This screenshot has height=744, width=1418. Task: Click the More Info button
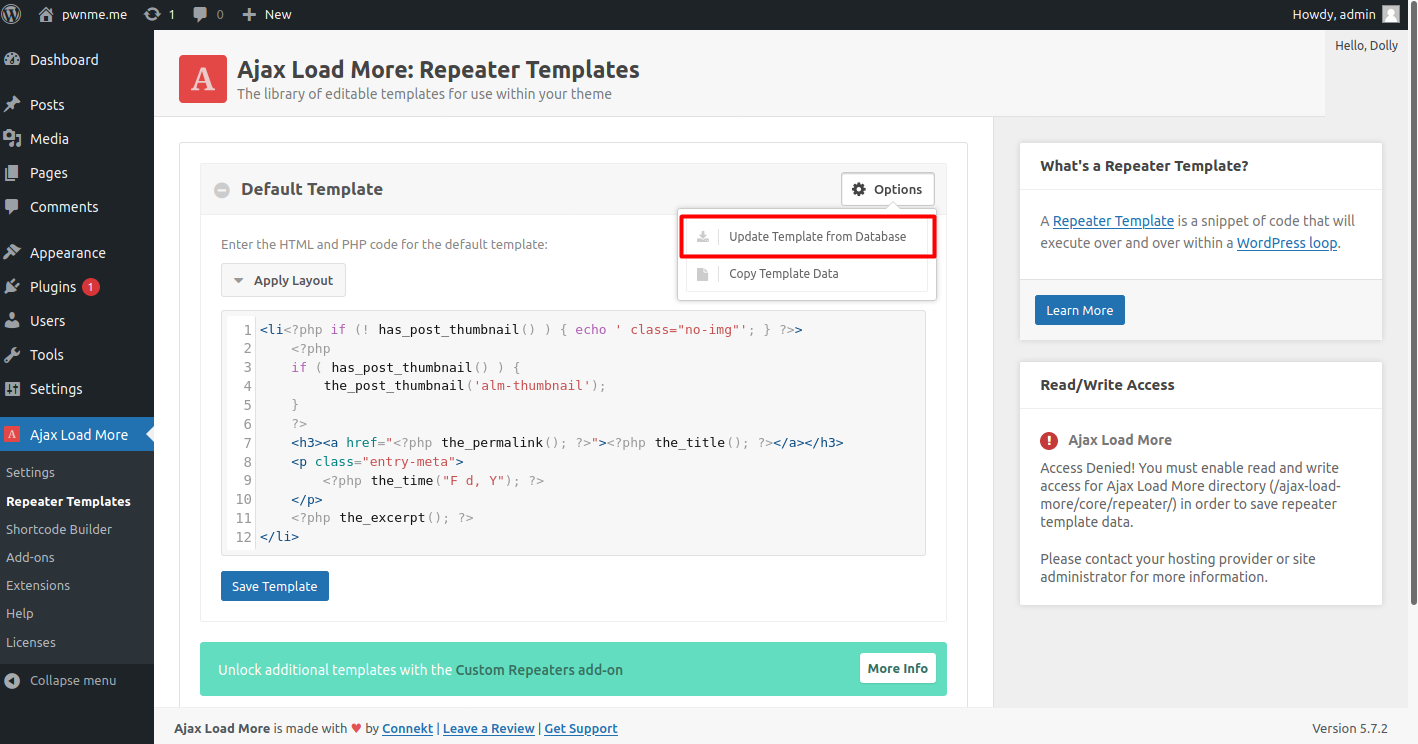tap(897, 669)
